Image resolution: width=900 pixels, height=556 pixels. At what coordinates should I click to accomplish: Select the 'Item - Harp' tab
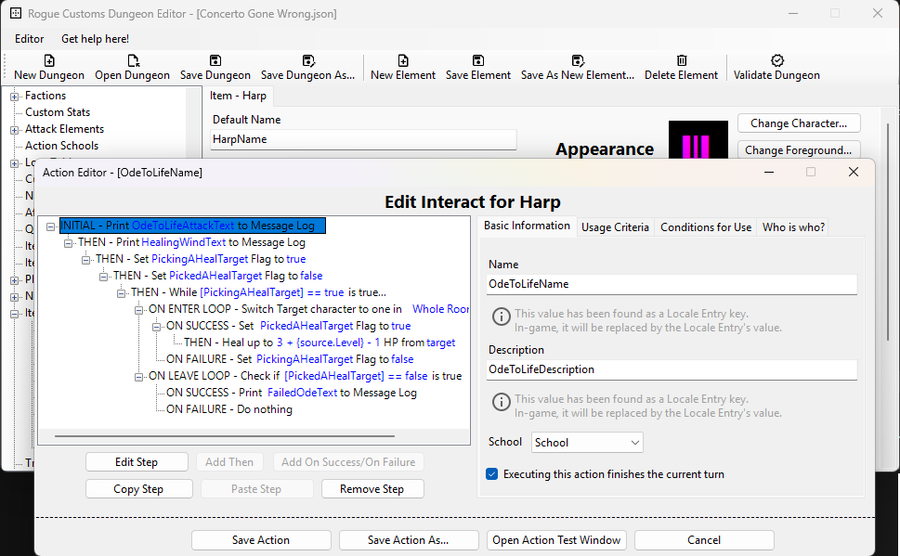(x=238, y=96)
